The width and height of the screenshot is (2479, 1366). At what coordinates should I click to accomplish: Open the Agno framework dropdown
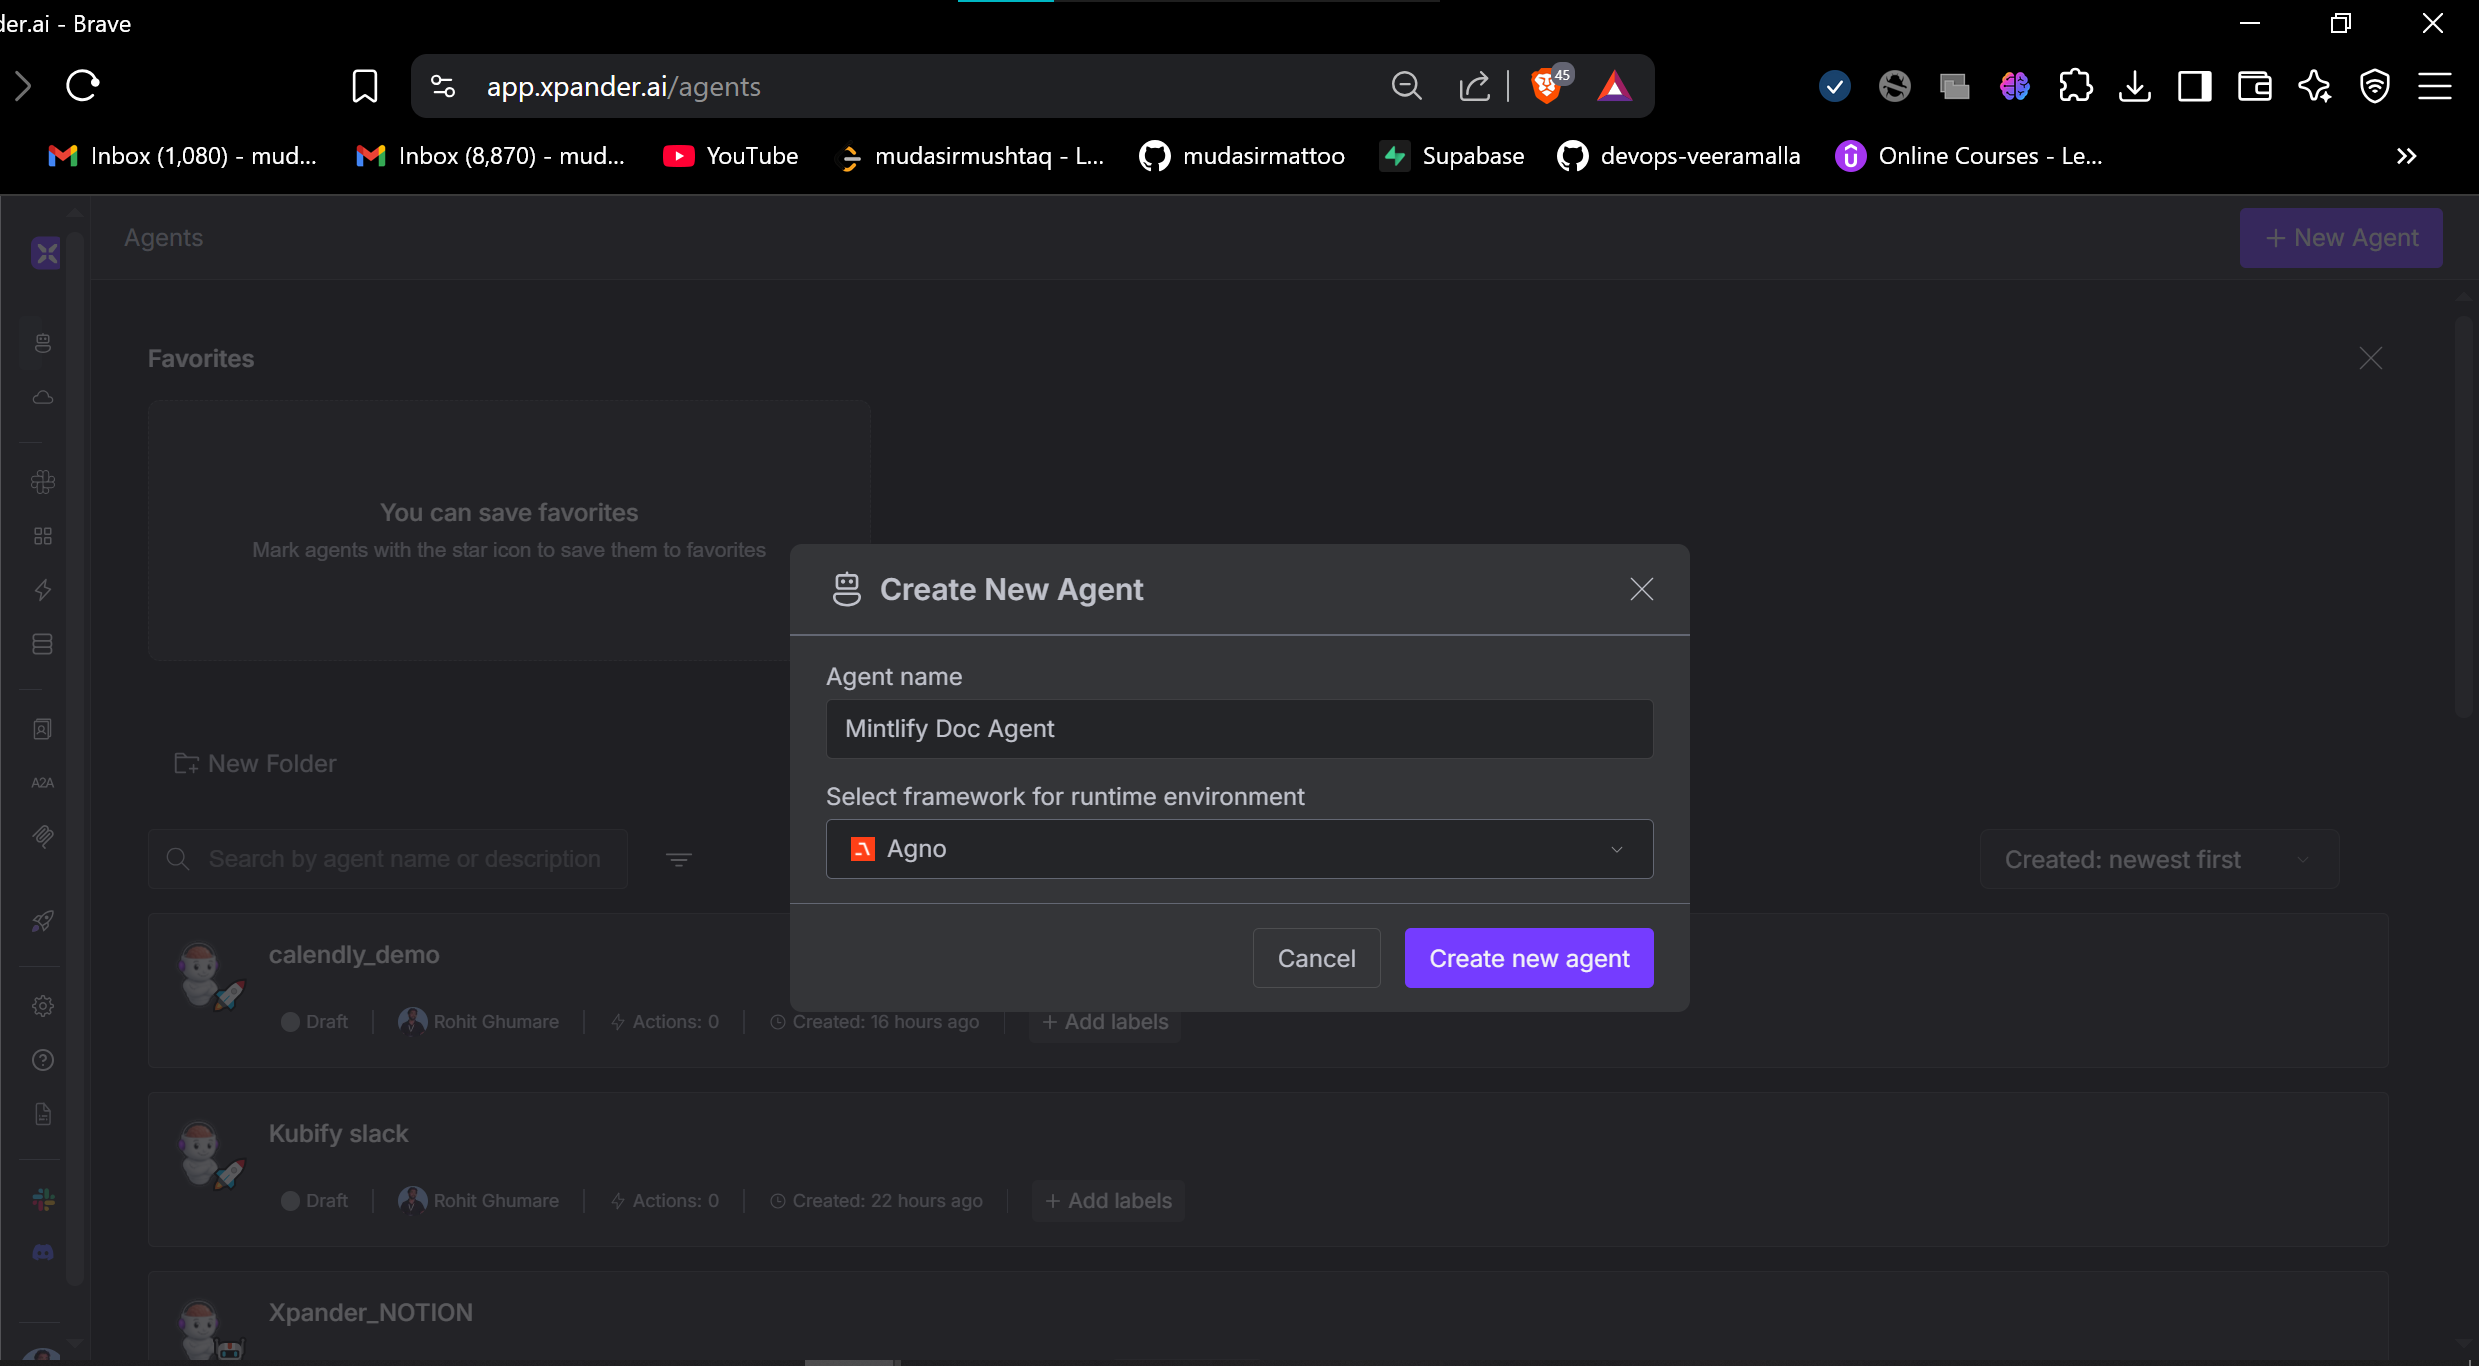tap(1239, 849)
